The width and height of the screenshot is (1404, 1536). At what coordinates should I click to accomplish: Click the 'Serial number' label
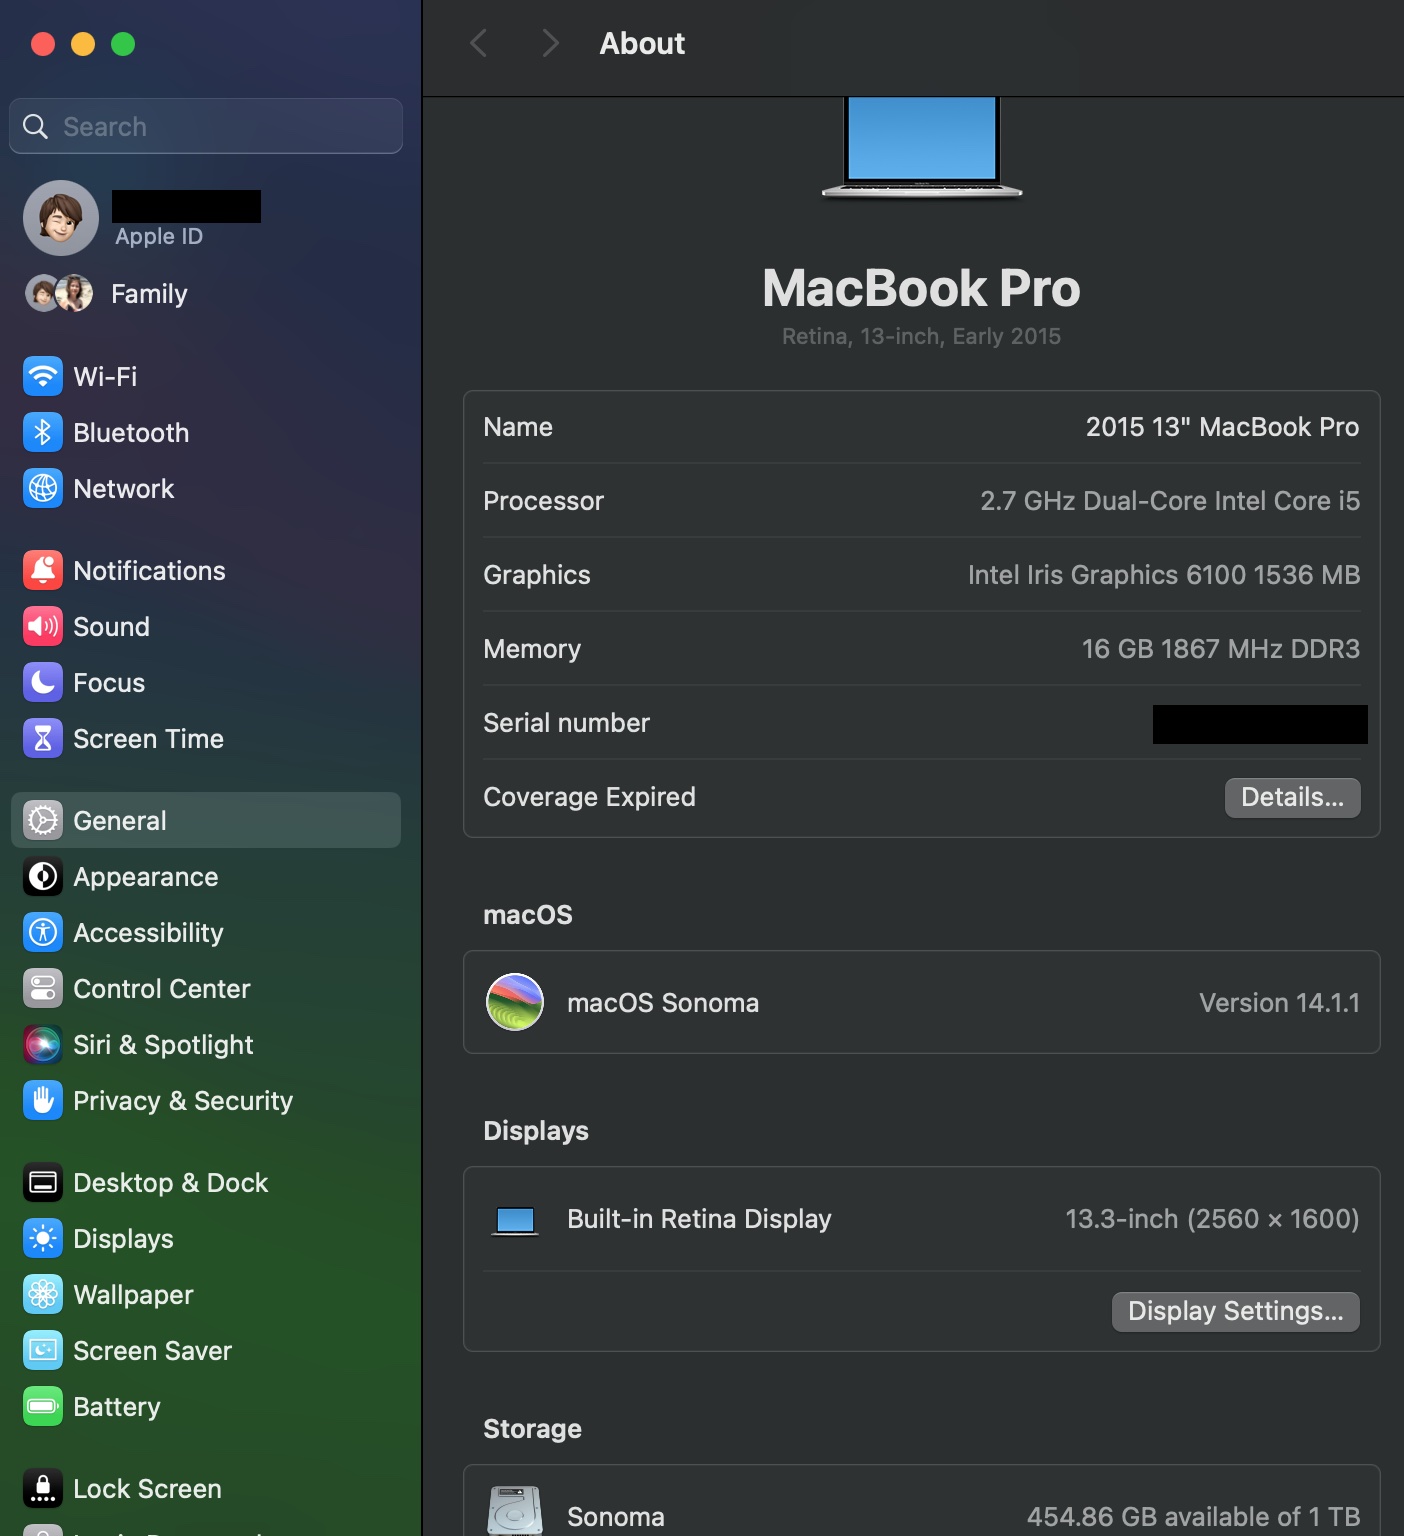[x=566, y=723]
